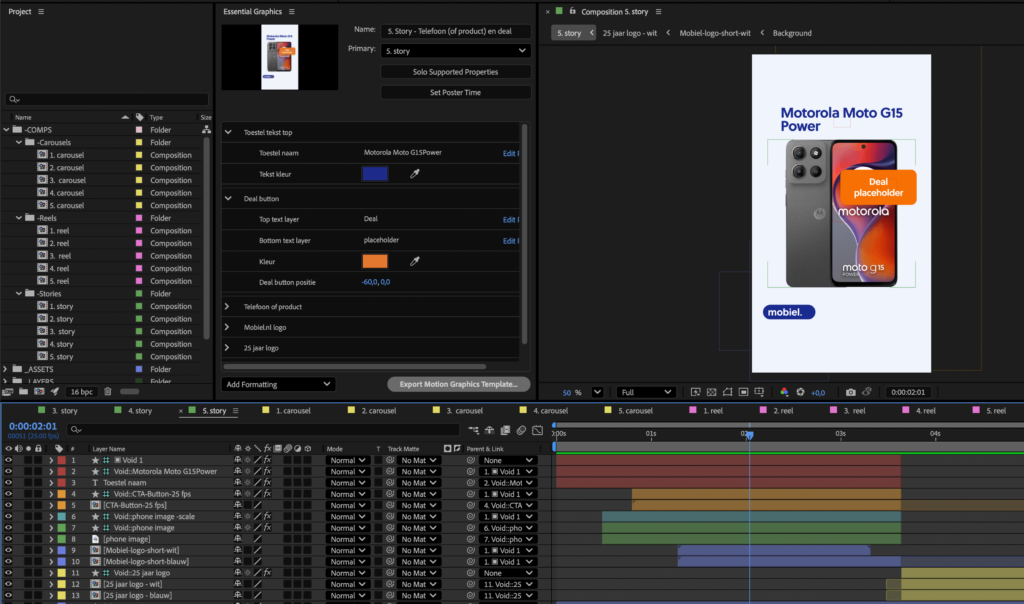Image resolution: width=1024 pixels, height=604 pixels.
Task: Open the Primary composition dropdown
Action: tap(456, 50)
